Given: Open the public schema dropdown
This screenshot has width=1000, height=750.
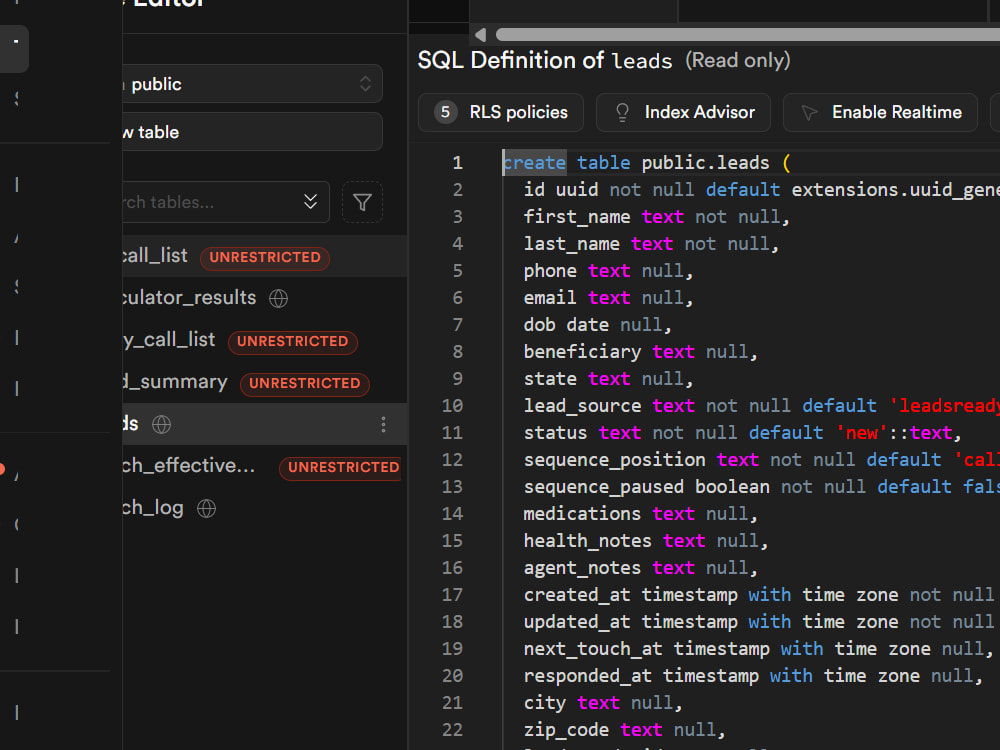Looking at the screenshot, I should [253, 84].
